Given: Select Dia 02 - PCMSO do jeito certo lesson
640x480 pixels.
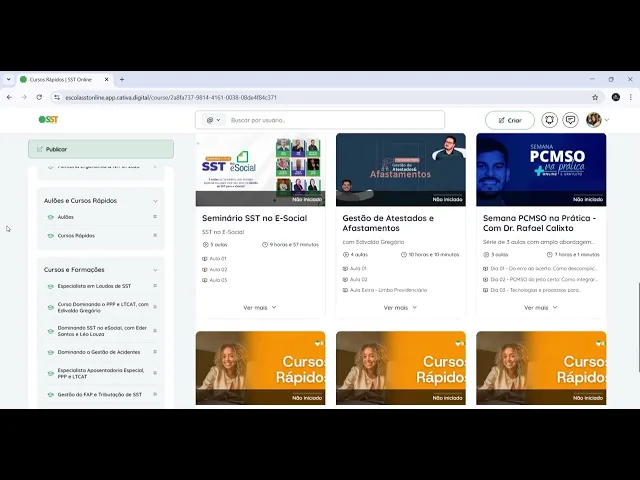Looking at the screenshot, I should click(x=540, y=280).
